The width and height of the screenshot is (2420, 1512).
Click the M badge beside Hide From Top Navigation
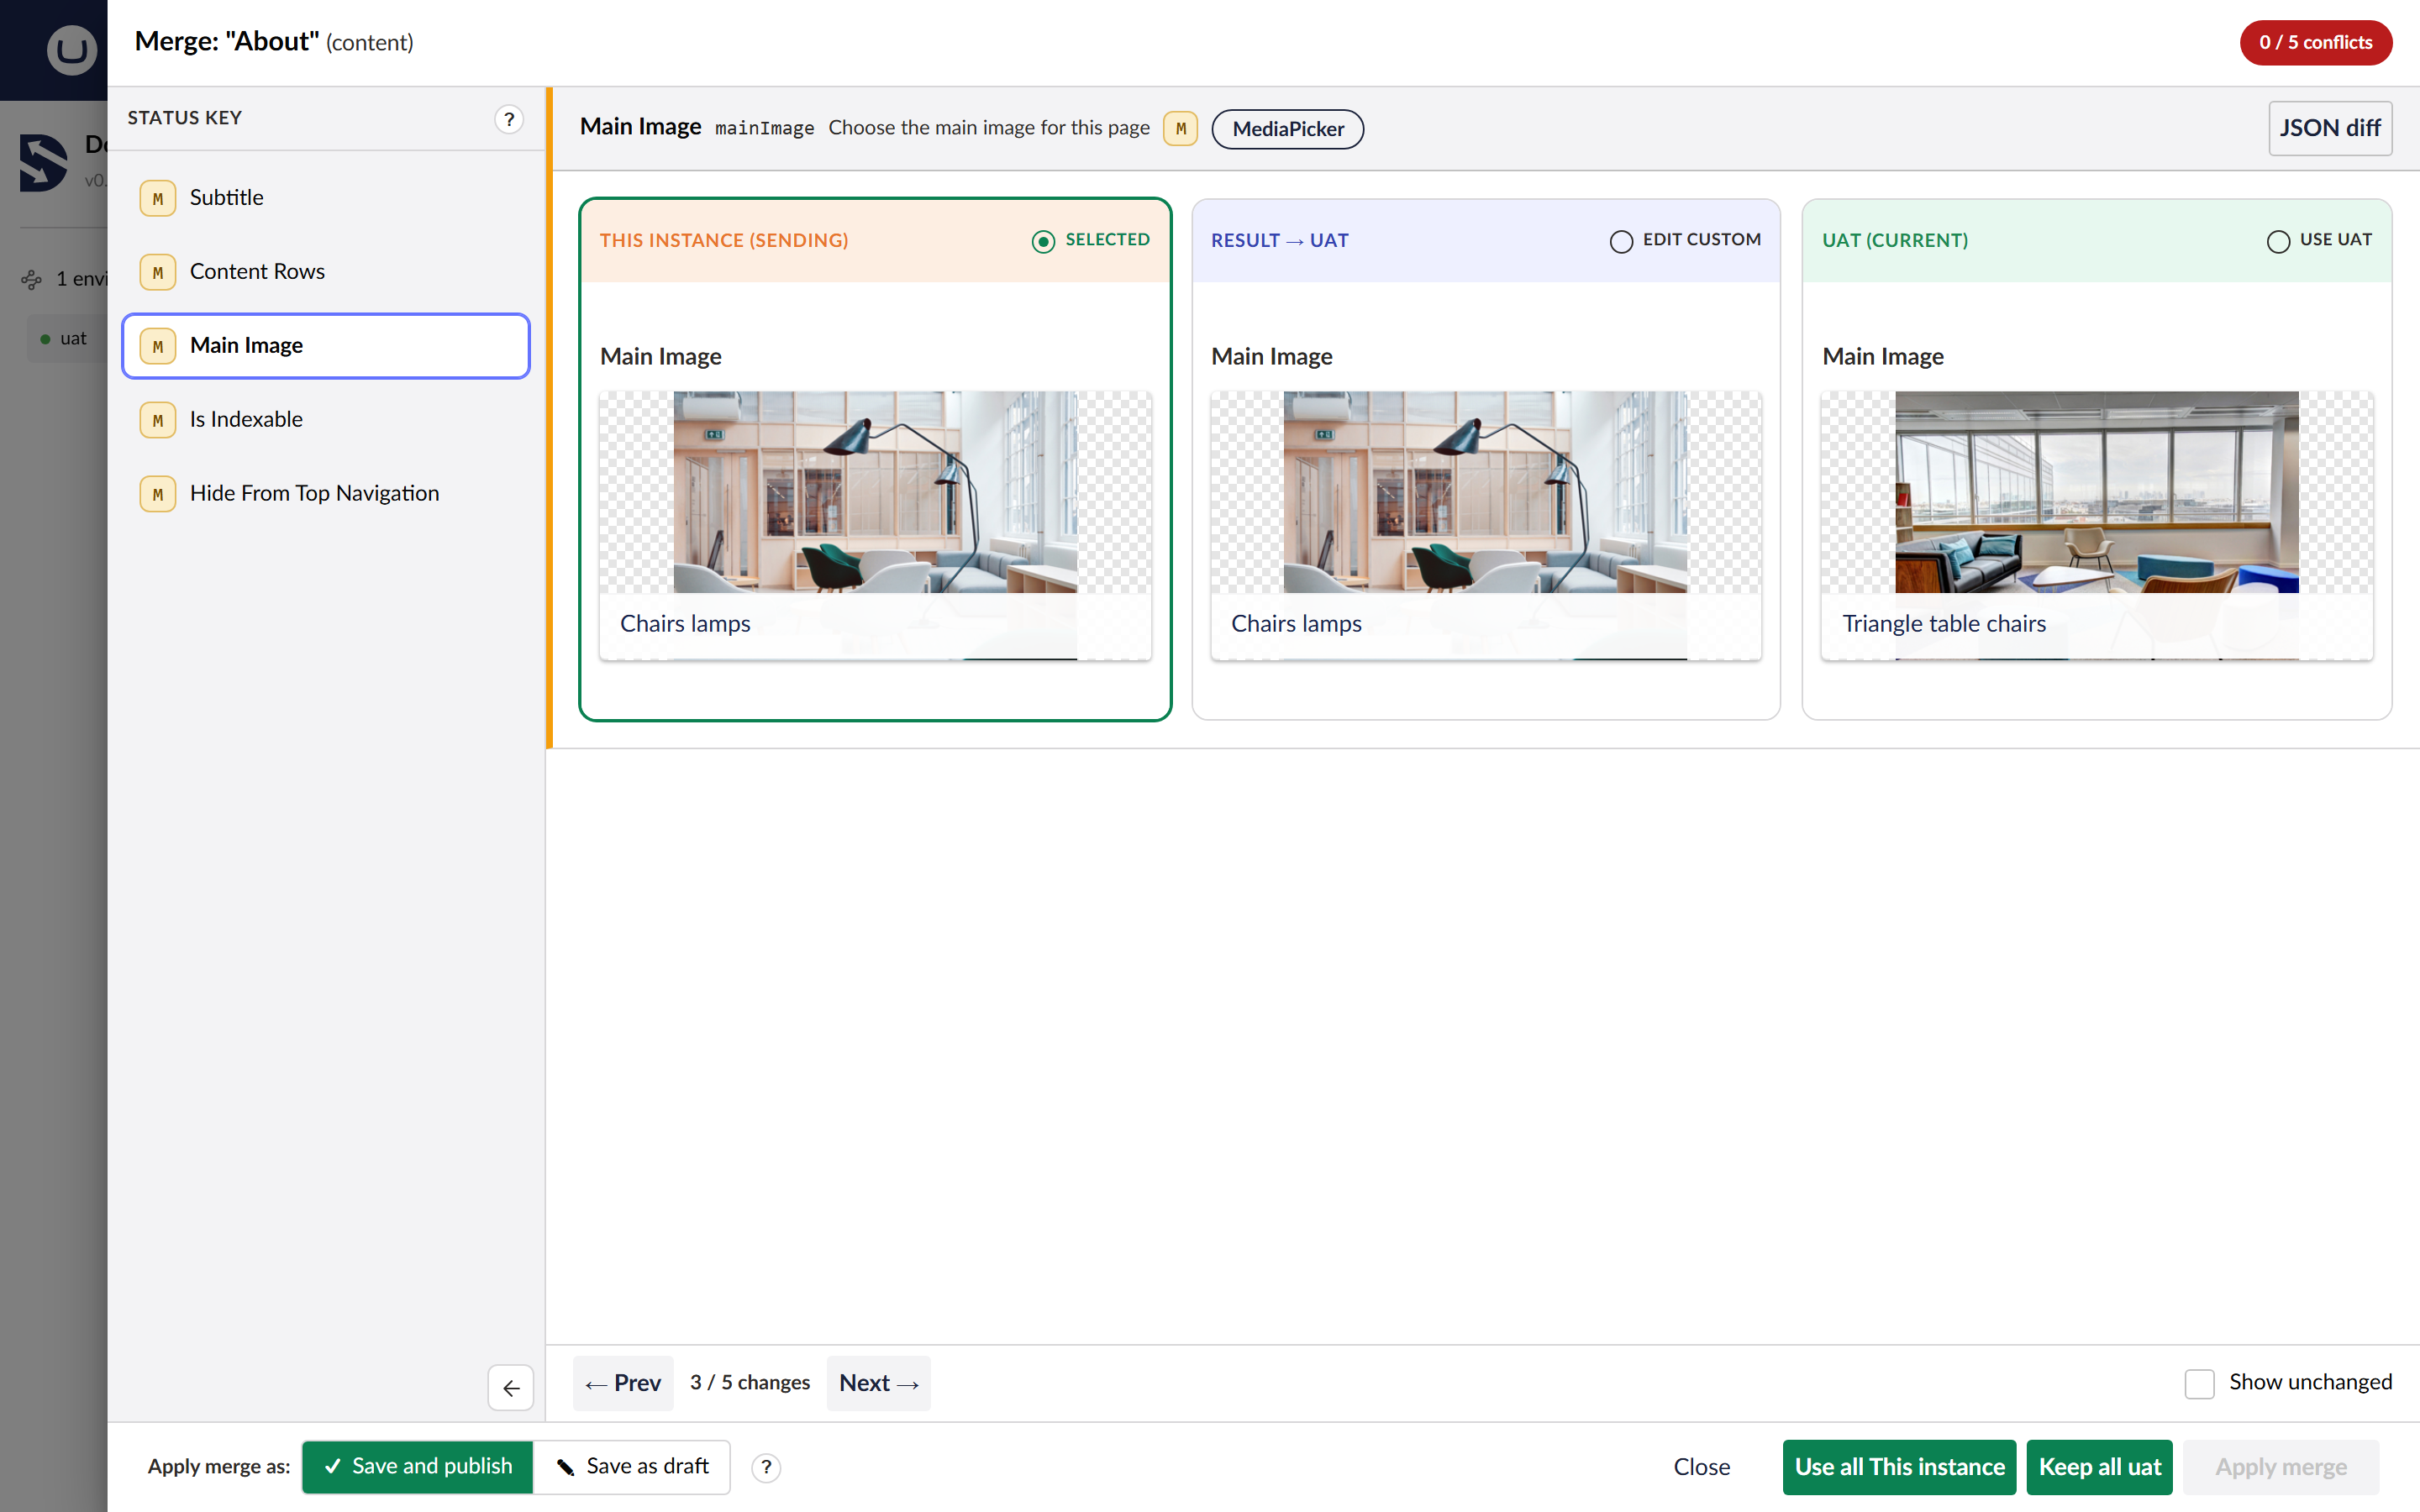[158, 494]
